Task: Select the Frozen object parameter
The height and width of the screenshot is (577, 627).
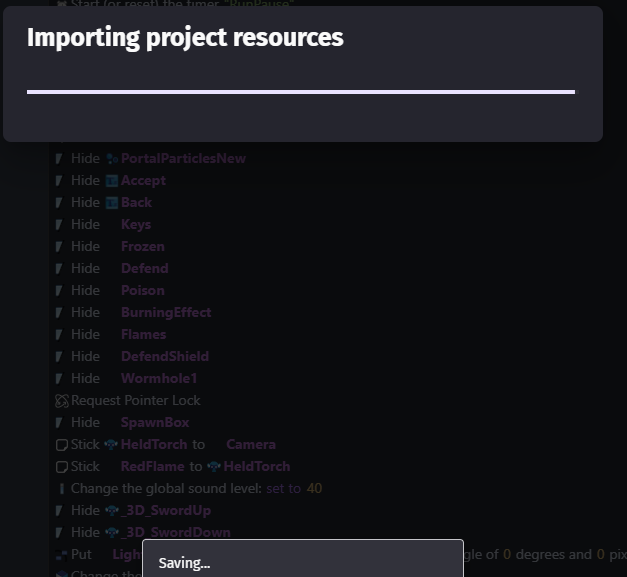Action: [142, 246]
